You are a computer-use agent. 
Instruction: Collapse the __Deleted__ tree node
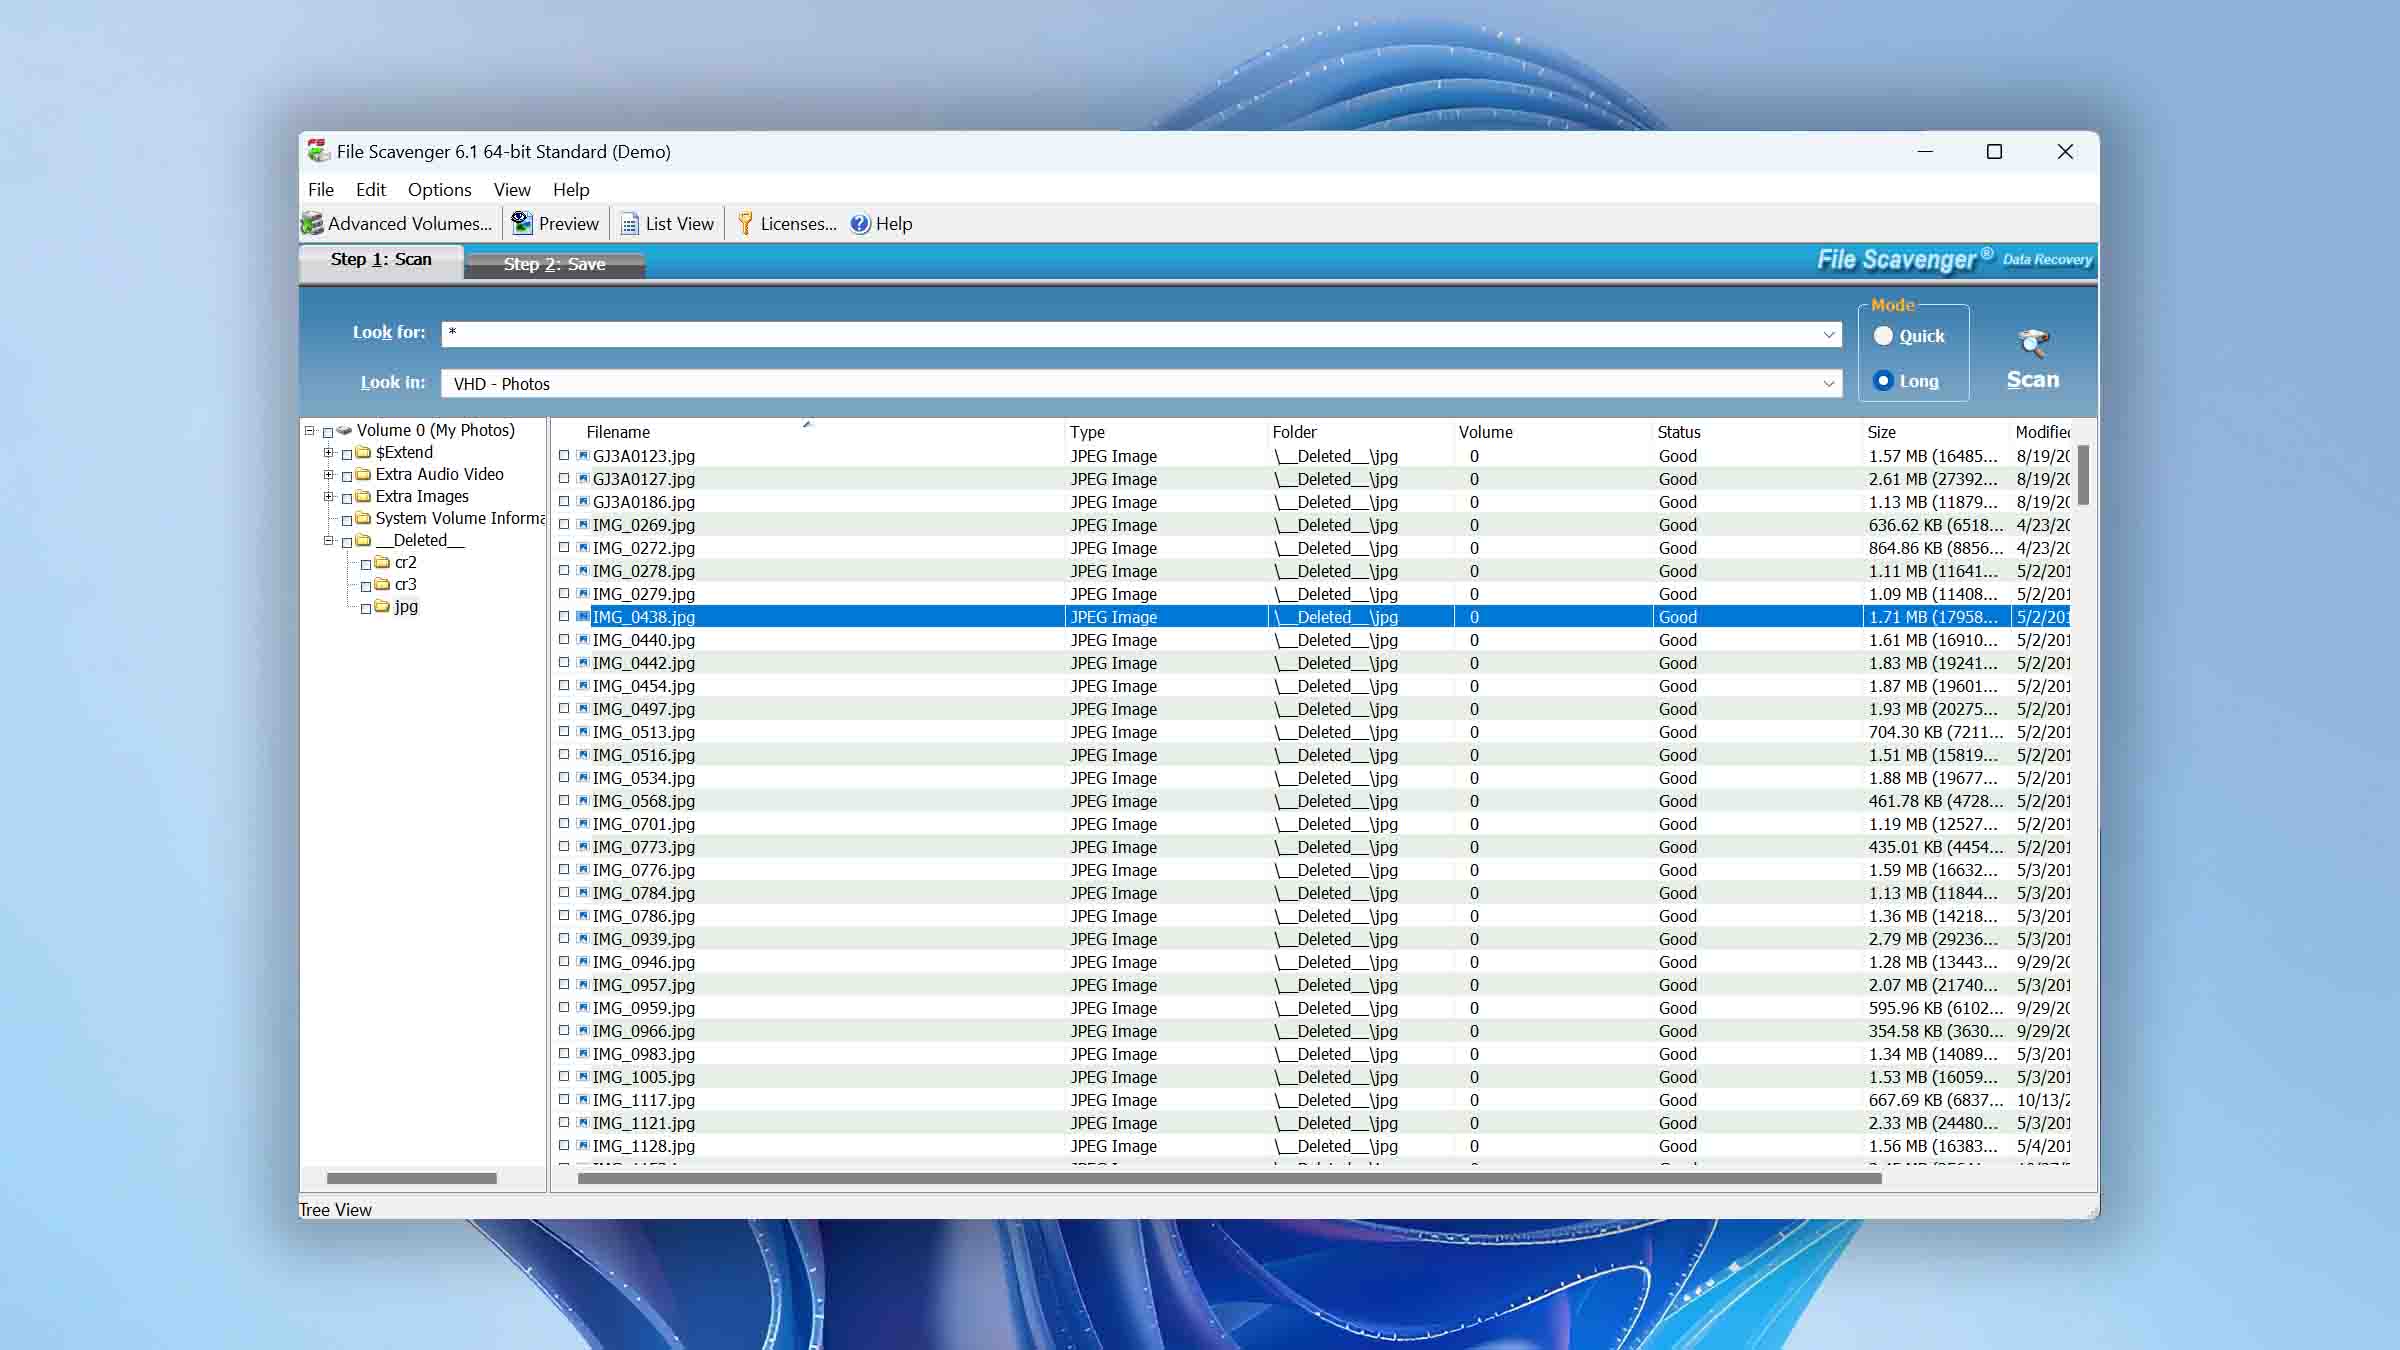[329, 541]
